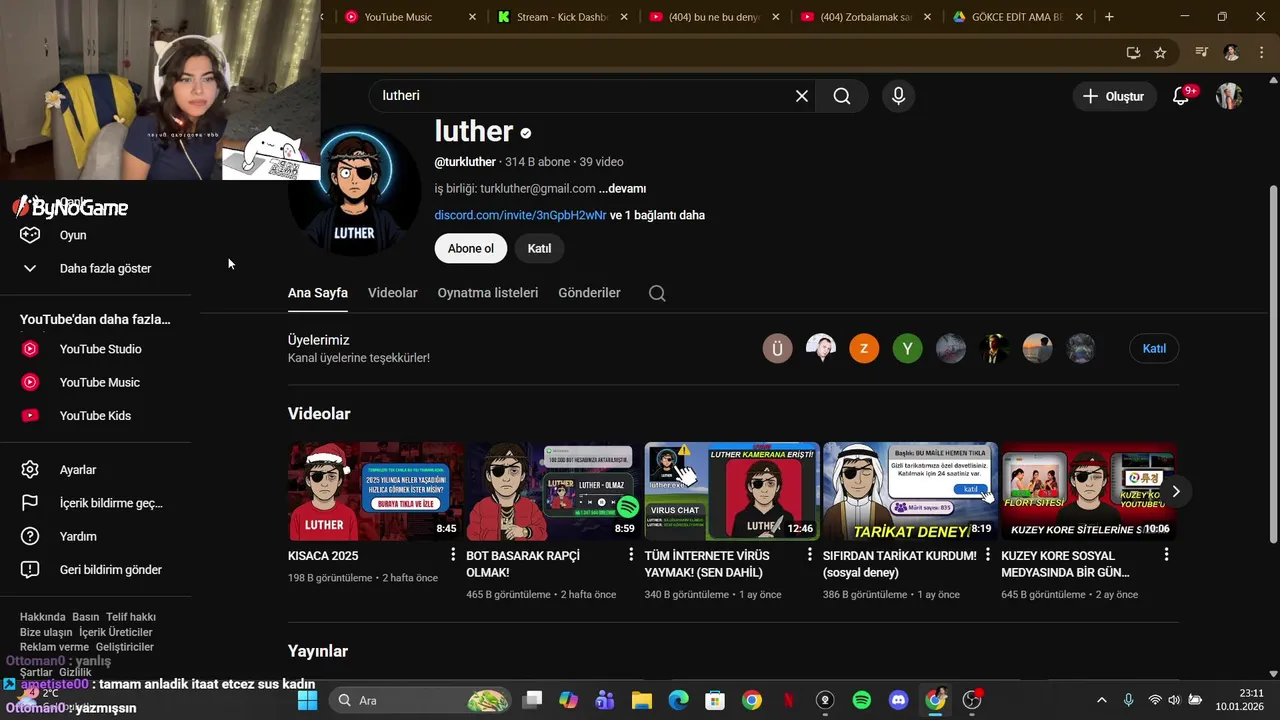Show next videos with carousel arrow

[x=1176, y=491]
